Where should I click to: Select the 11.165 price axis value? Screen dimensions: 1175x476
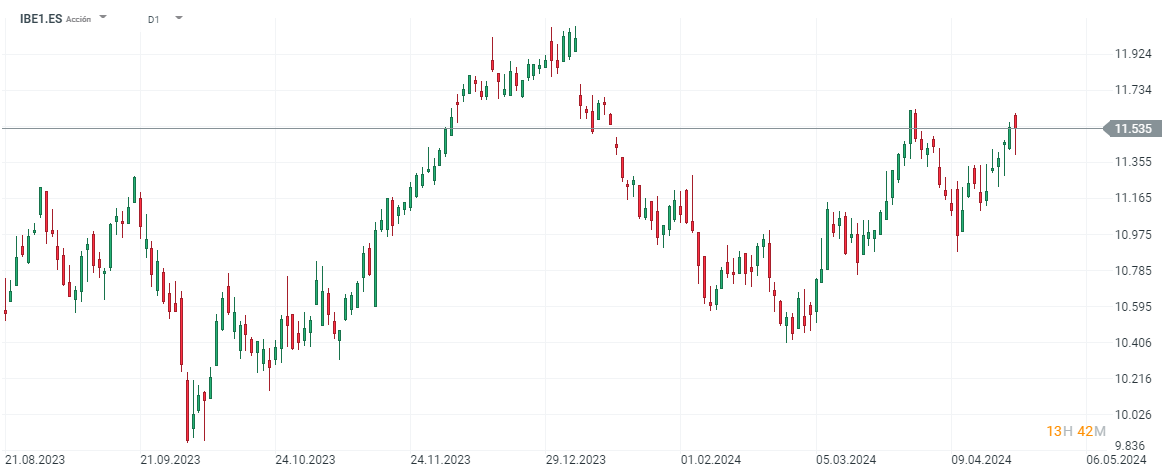coord(1133,198)
